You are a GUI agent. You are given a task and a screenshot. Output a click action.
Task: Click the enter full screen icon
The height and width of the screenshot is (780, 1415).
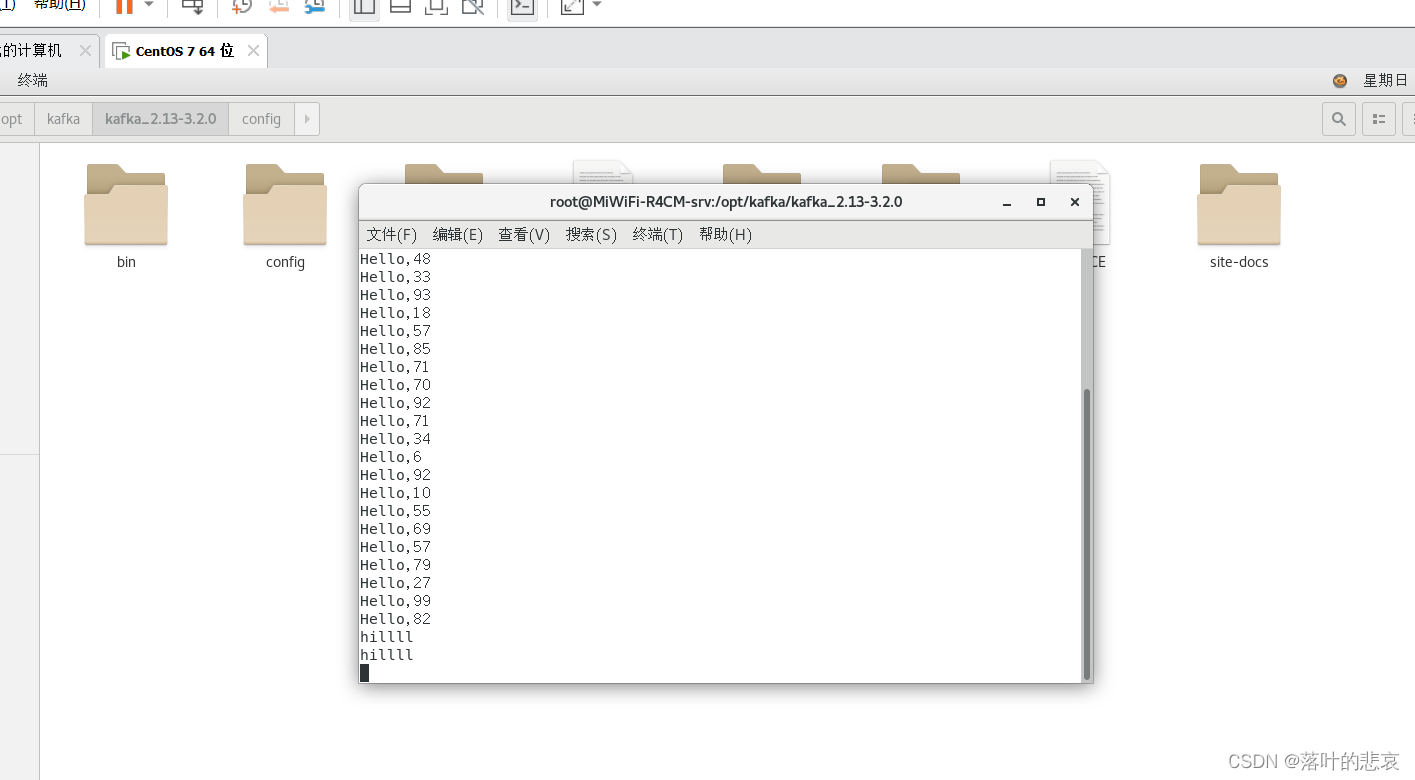point(572,6)
